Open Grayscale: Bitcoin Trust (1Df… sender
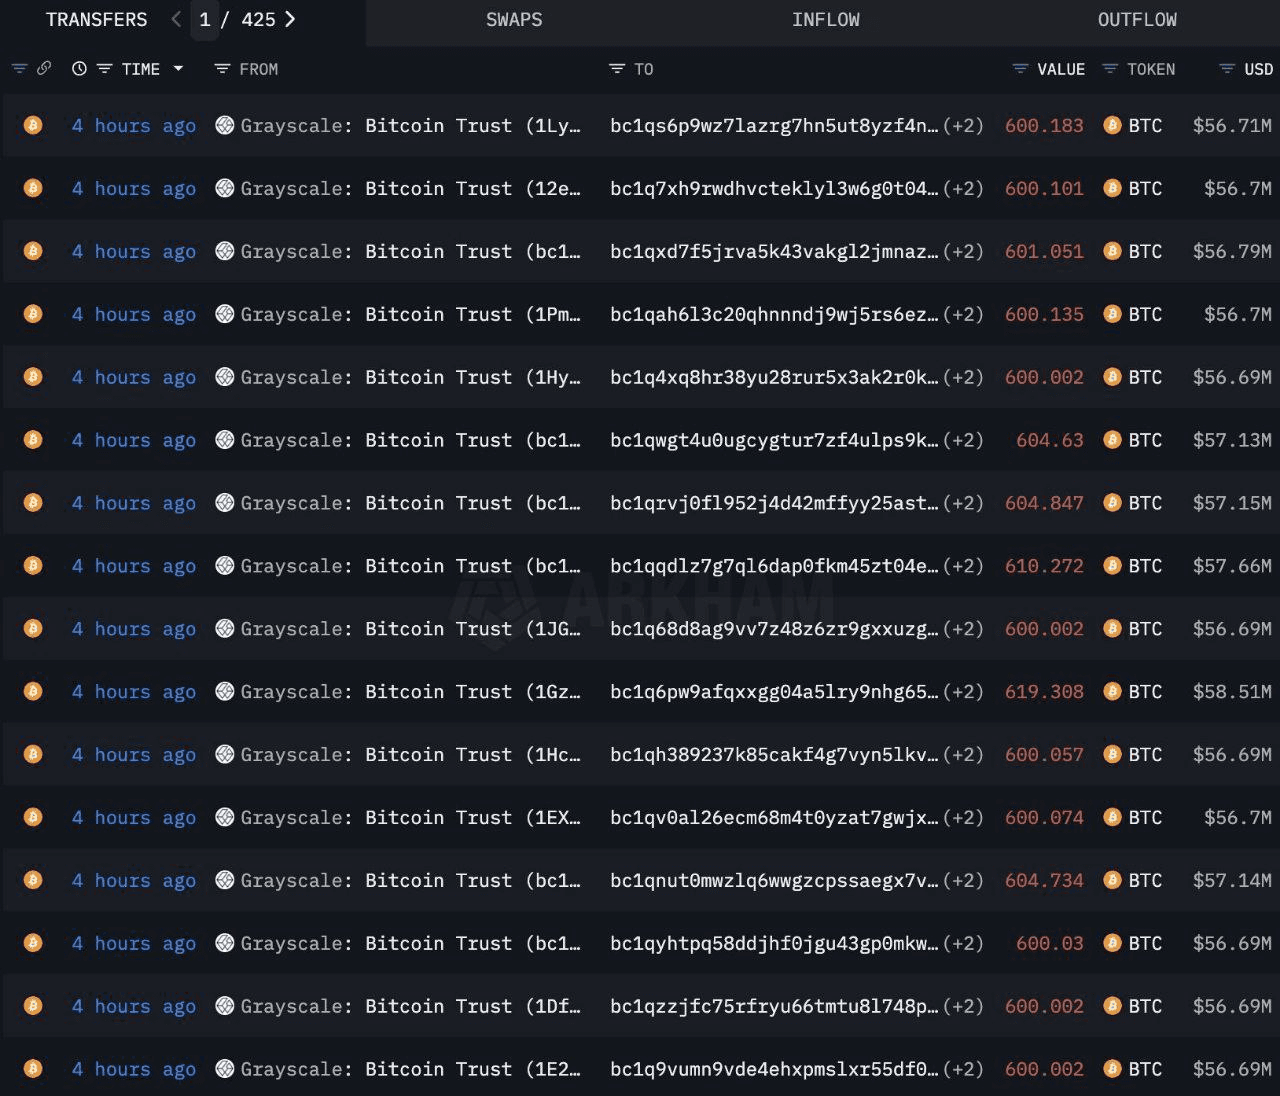The image size is (1280, 1096). click(x=410, y=1008)
